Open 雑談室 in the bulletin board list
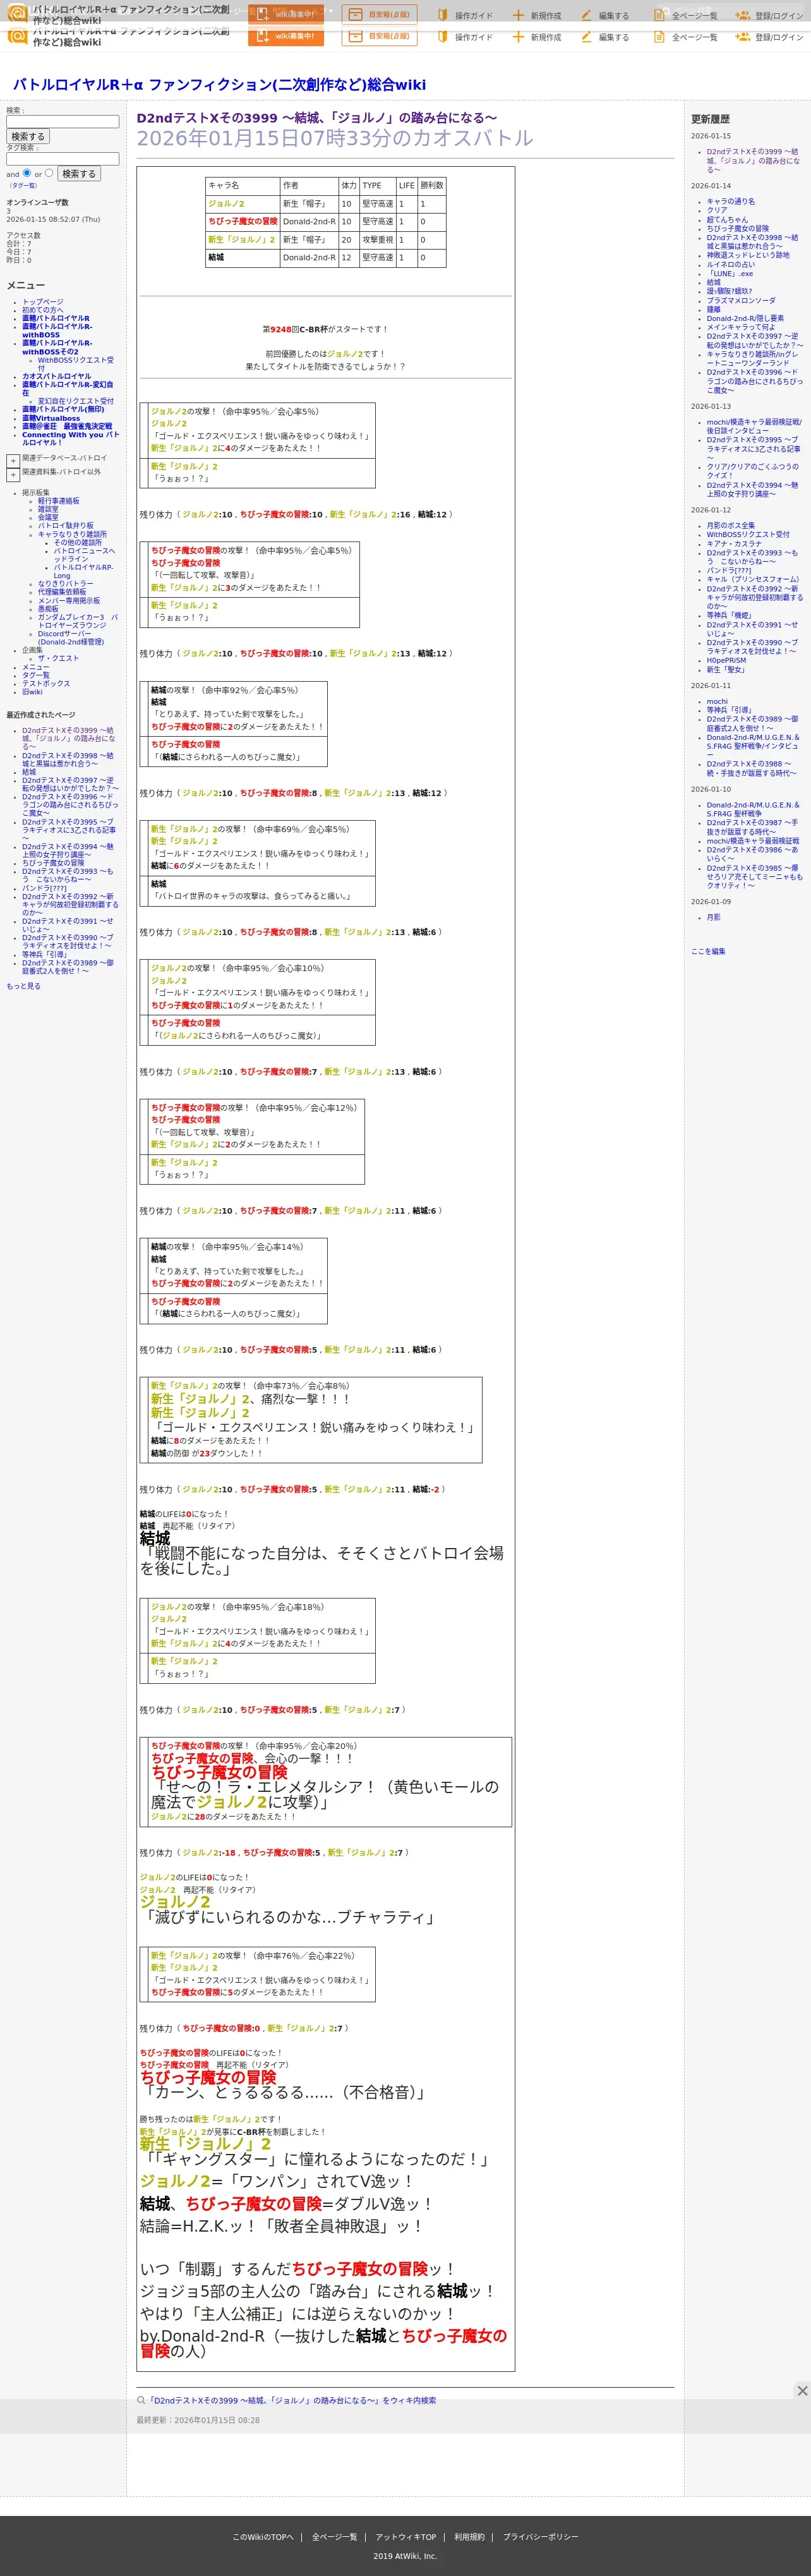The width and height of the screenshot is (811, 2576). coord(48,509)
